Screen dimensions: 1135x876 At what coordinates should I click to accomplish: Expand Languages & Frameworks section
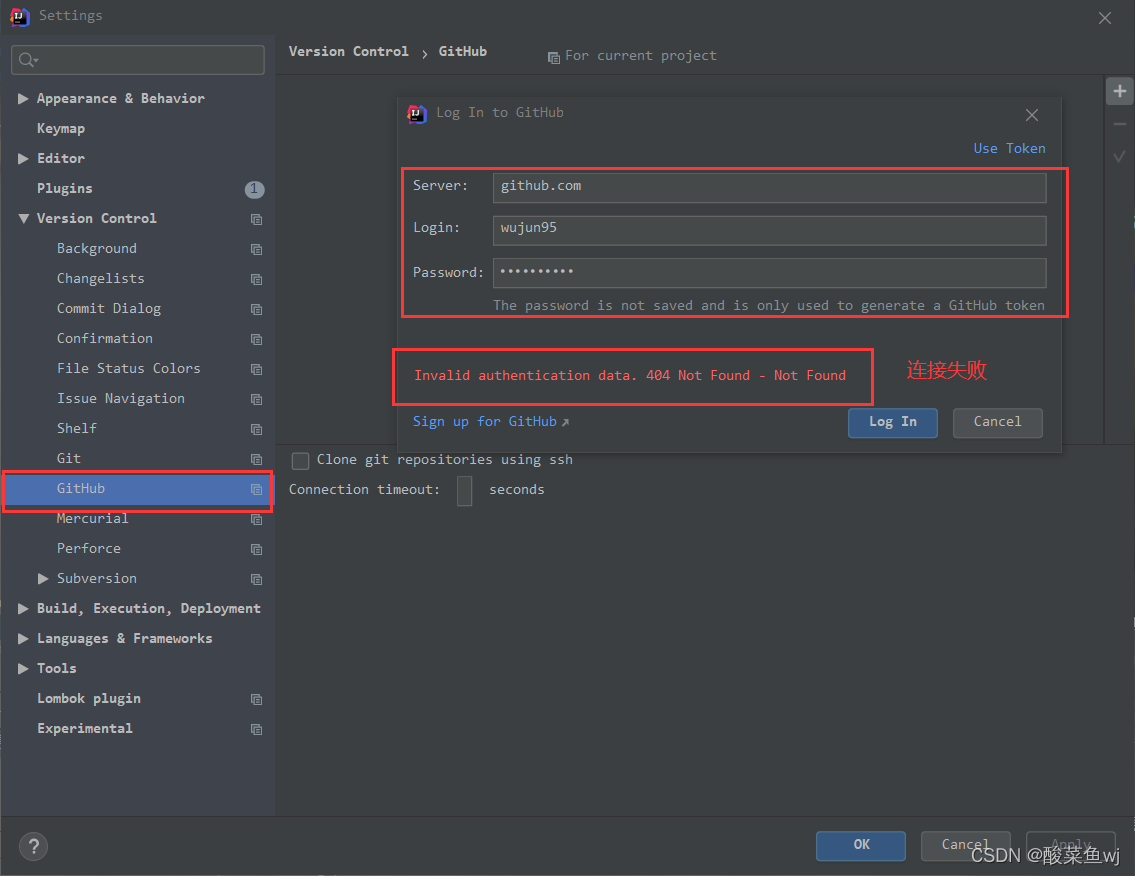coord(23,639)
